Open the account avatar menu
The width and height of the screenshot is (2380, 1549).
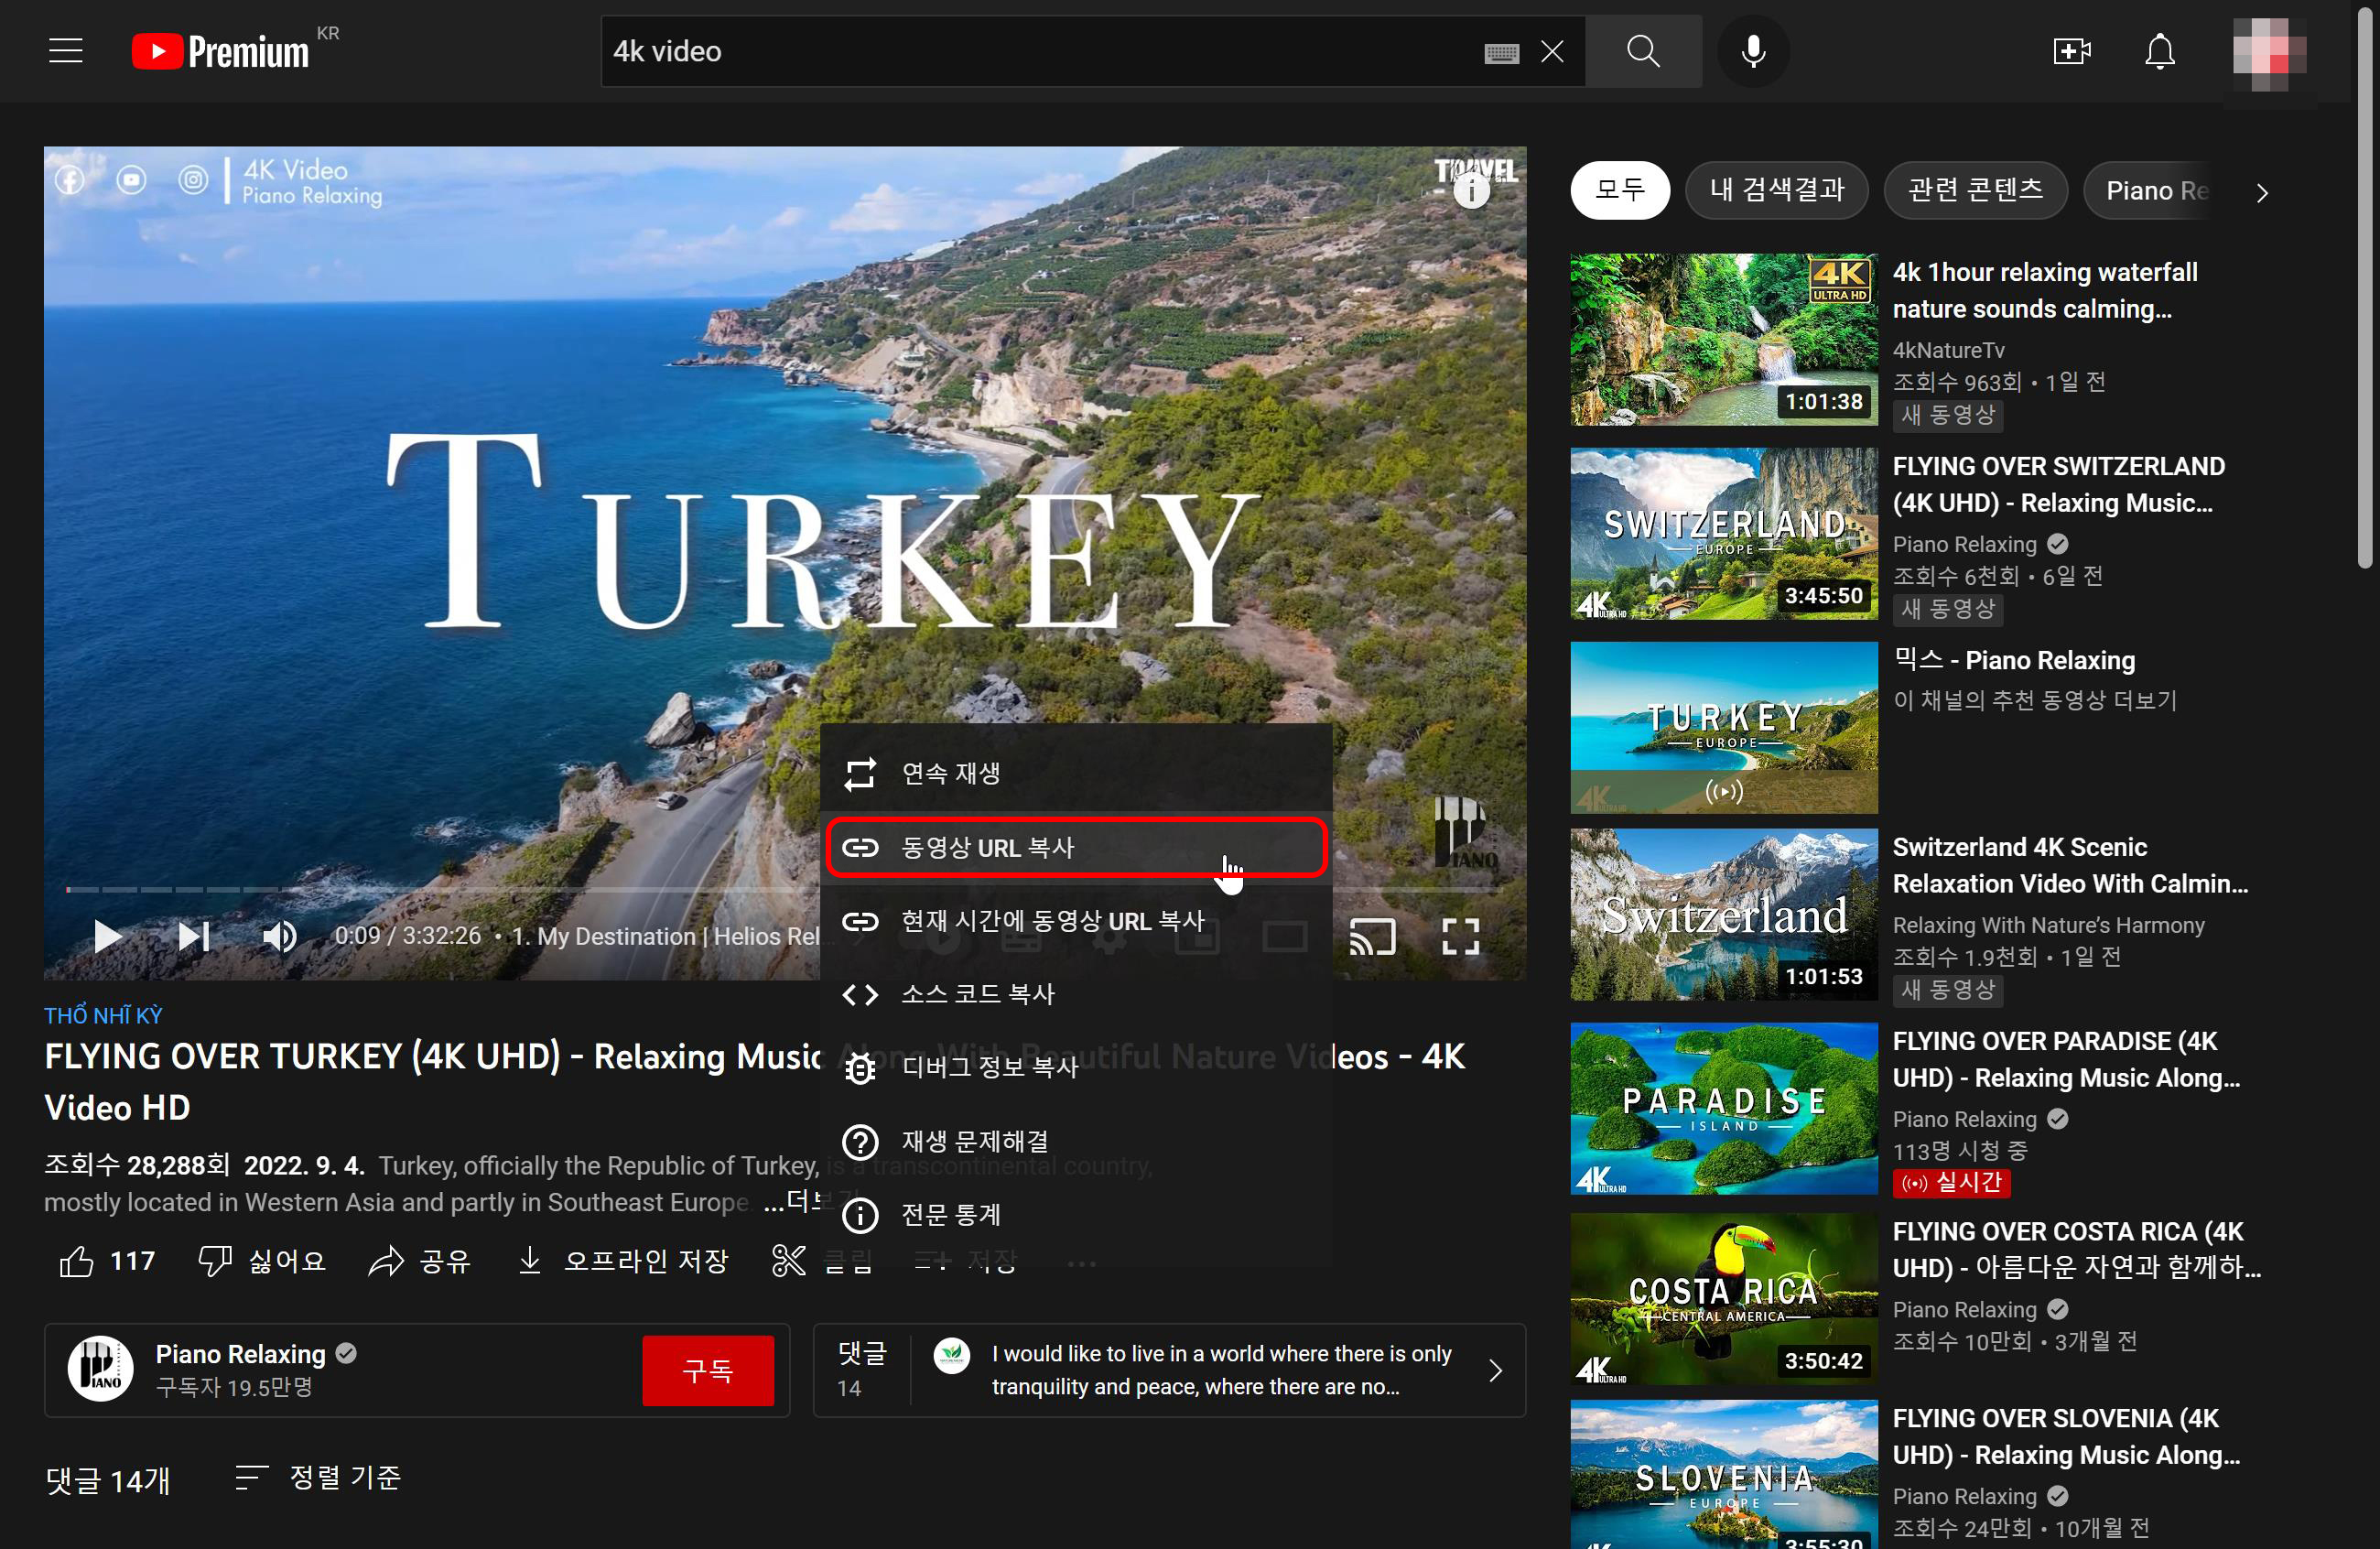[2269, 55]
